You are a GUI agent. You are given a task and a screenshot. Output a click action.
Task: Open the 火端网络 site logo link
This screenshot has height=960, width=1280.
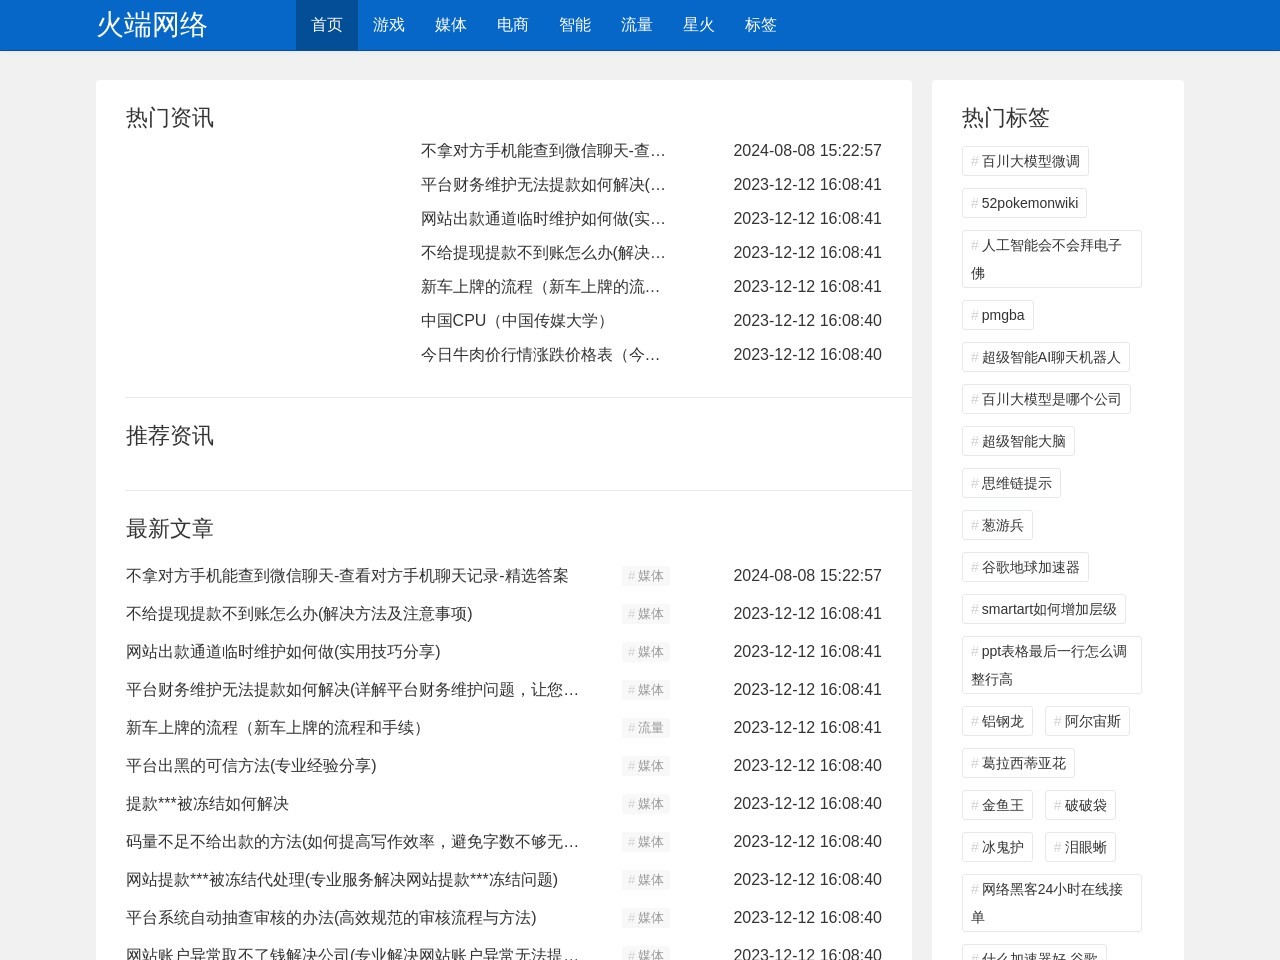[x=152, y=25]
